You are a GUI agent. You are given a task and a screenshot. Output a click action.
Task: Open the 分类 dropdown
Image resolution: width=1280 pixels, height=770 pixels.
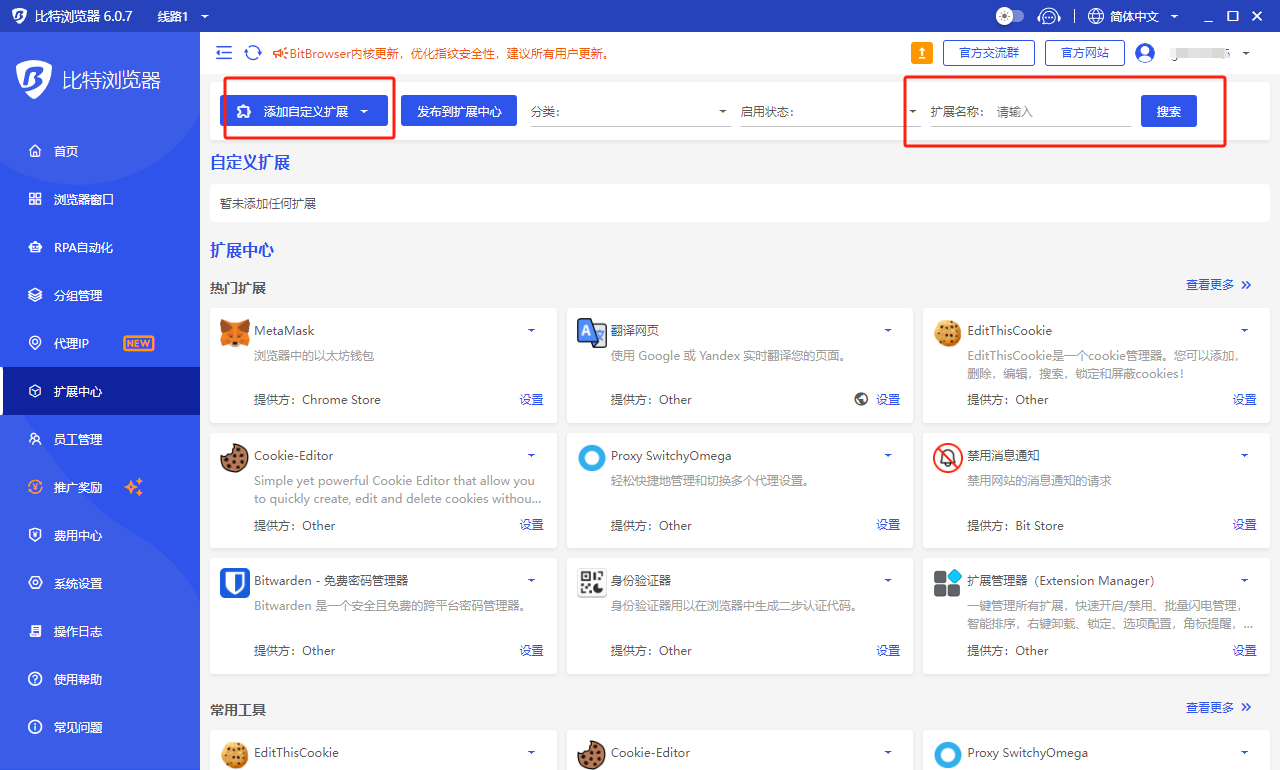tap(630, 112)
